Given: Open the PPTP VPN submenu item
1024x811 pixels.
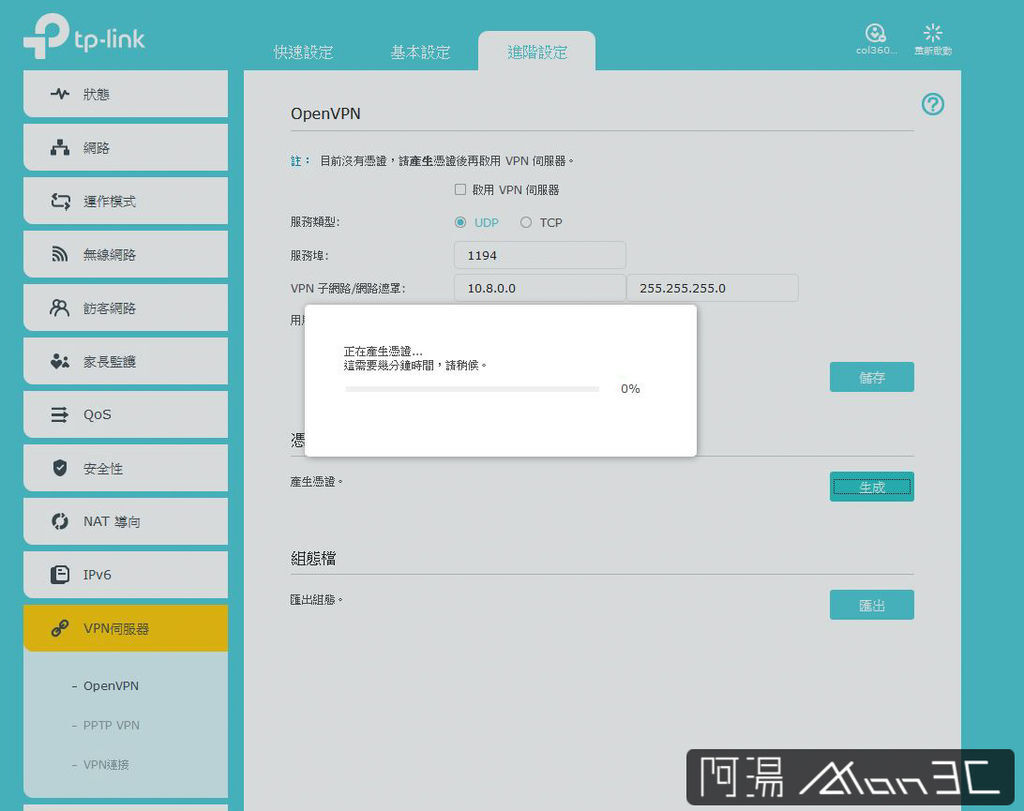Looking at the screenshot, I should [111, 725].
